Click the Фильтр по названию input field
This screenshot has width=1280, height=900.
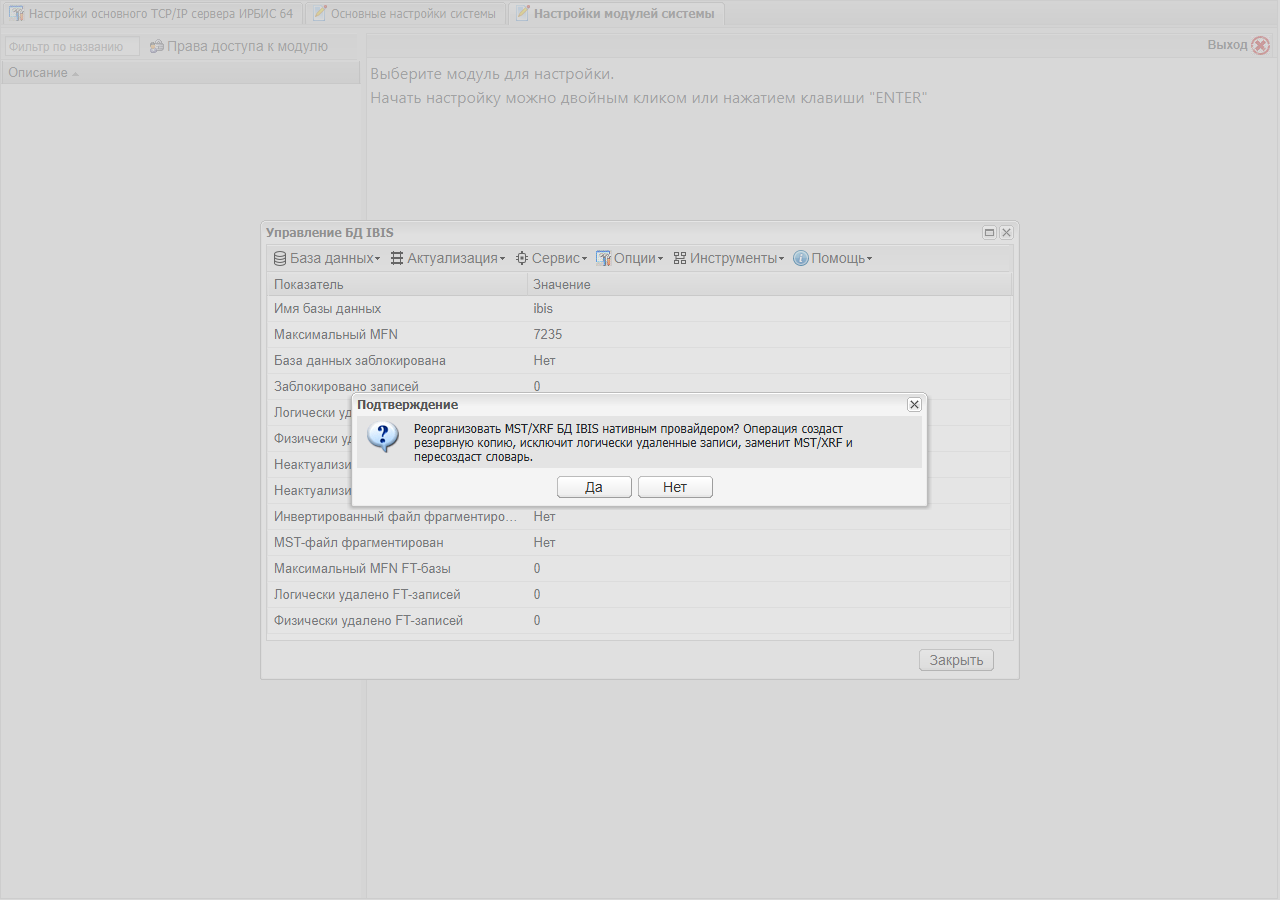point(72,47)
